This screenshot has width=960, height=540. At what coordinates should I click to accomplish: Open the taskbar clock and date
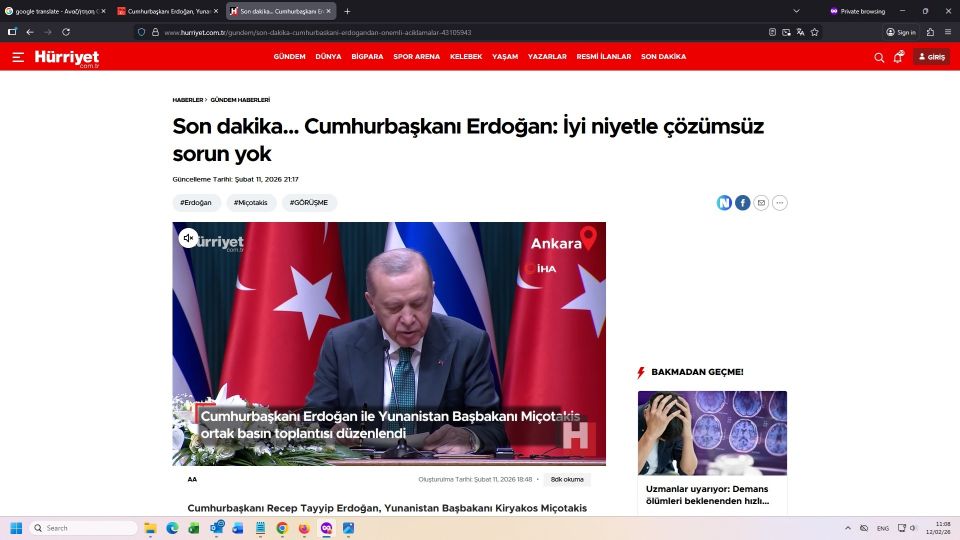click(x=939, y=528)
